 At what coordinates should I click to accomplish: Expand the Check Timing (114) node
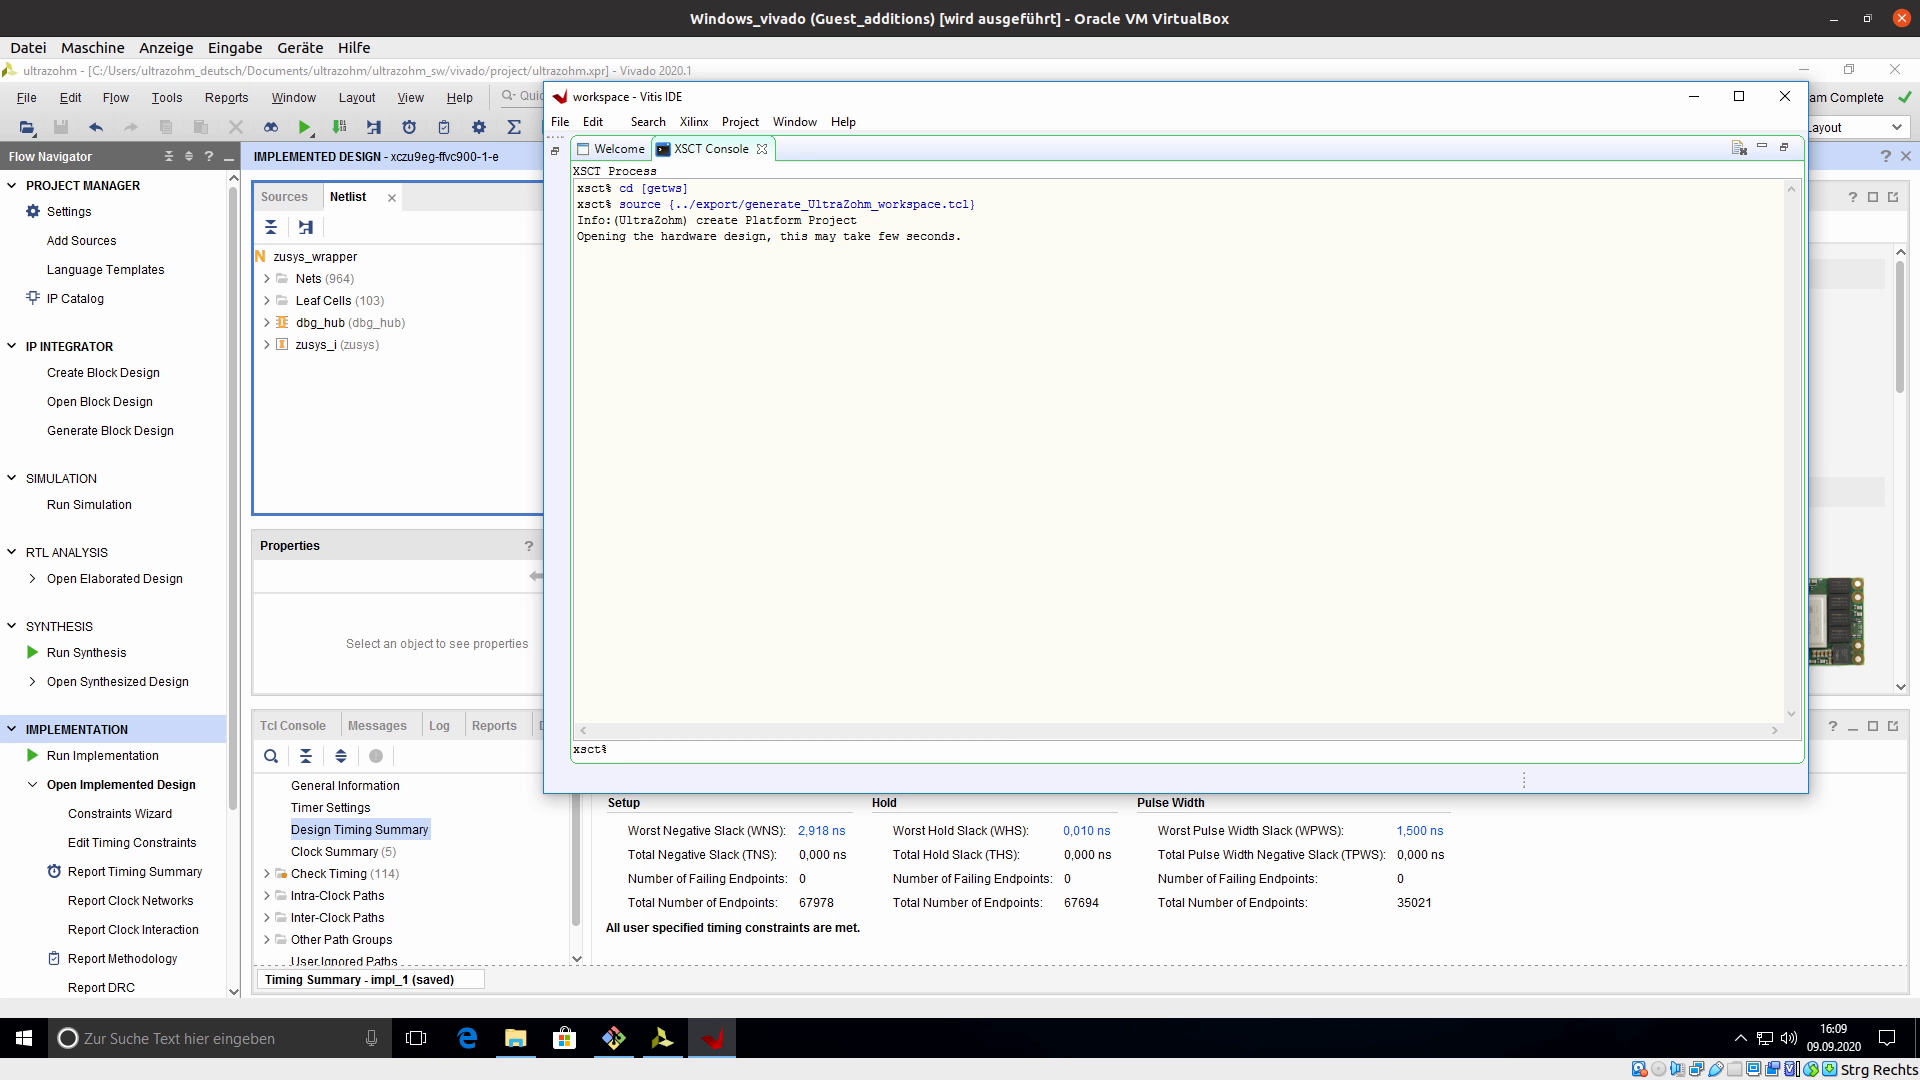(267, 874)
